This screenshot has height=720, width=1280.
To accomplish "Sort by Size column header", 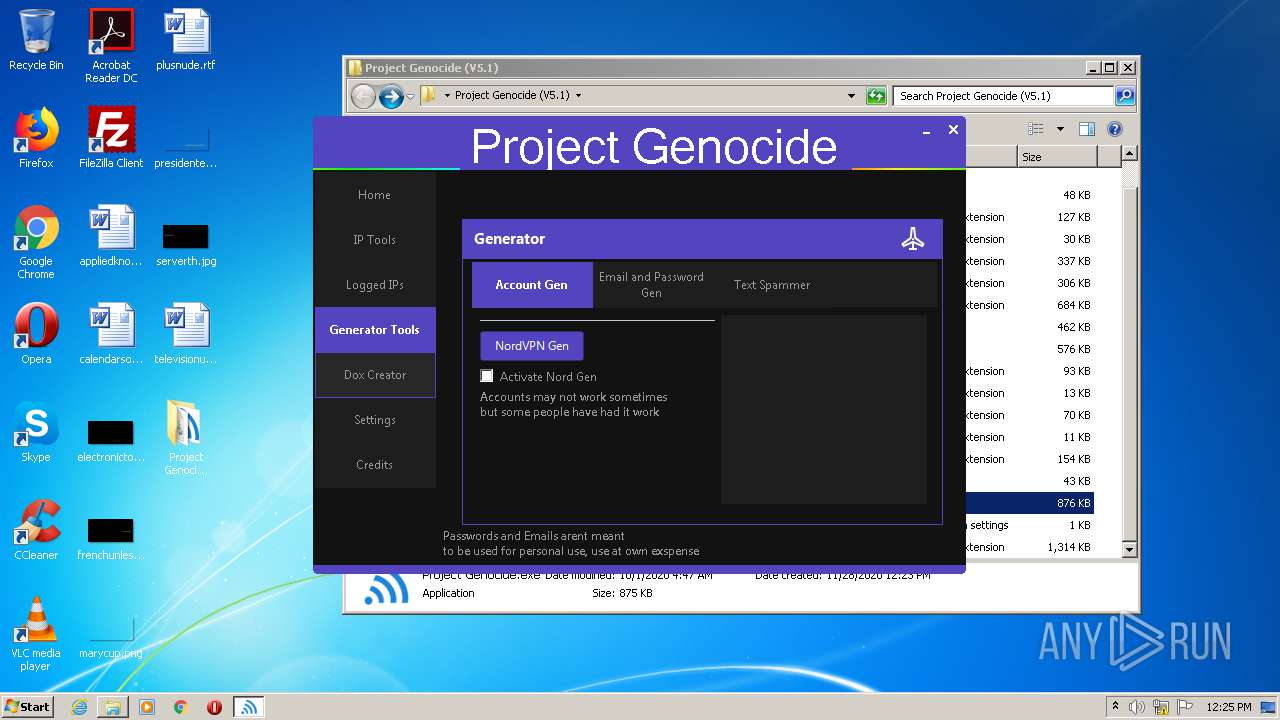I will (1056, 157).
